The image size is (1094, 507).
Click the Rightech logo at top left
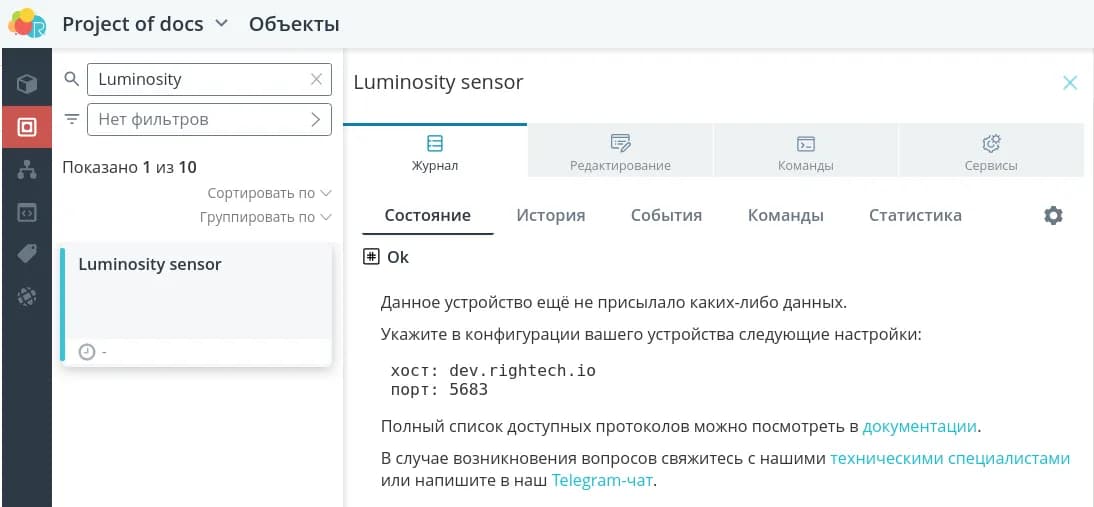(x=27, y=23)
